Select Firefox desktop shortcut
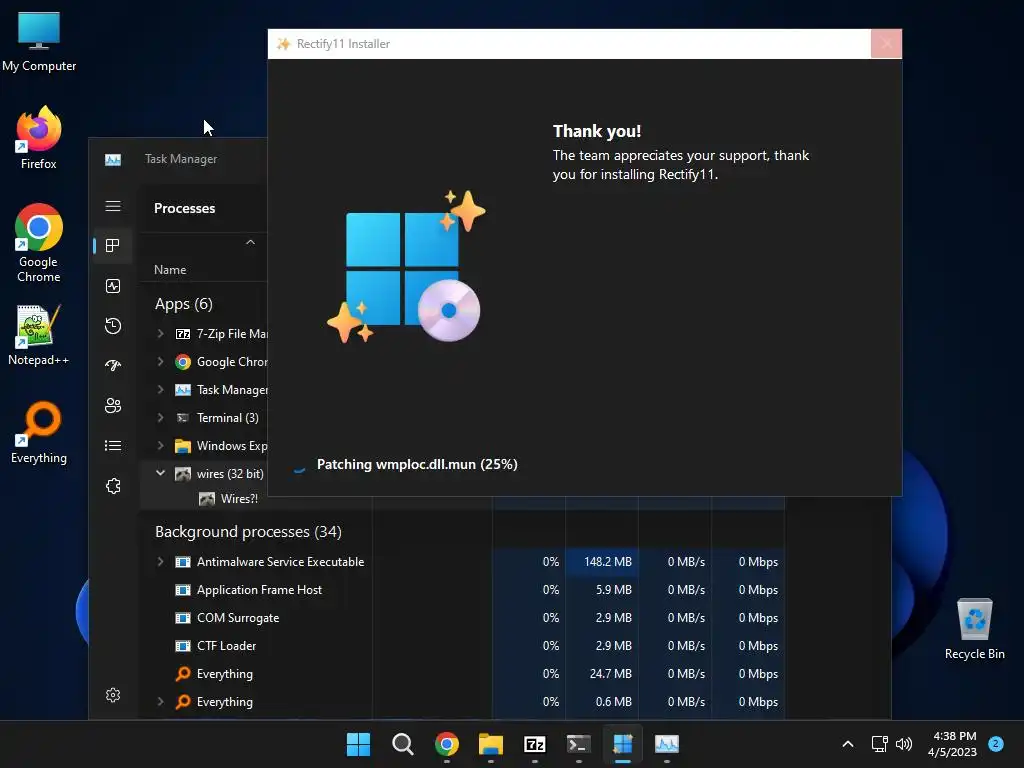 pyautogui.click(x=39, y=138)
